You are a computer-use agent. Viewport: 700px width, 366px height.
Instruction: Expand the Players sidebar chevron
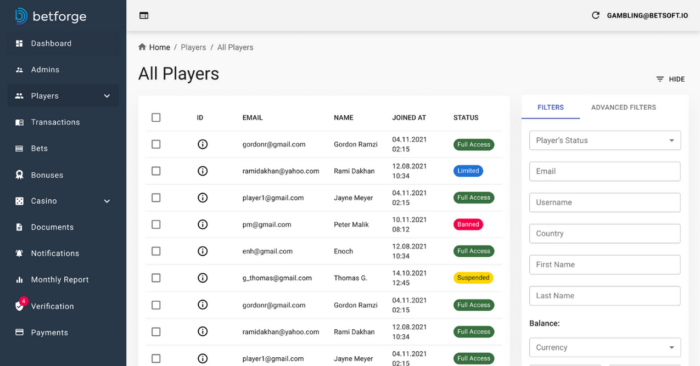pyautogui.click(x=107, y=96)
